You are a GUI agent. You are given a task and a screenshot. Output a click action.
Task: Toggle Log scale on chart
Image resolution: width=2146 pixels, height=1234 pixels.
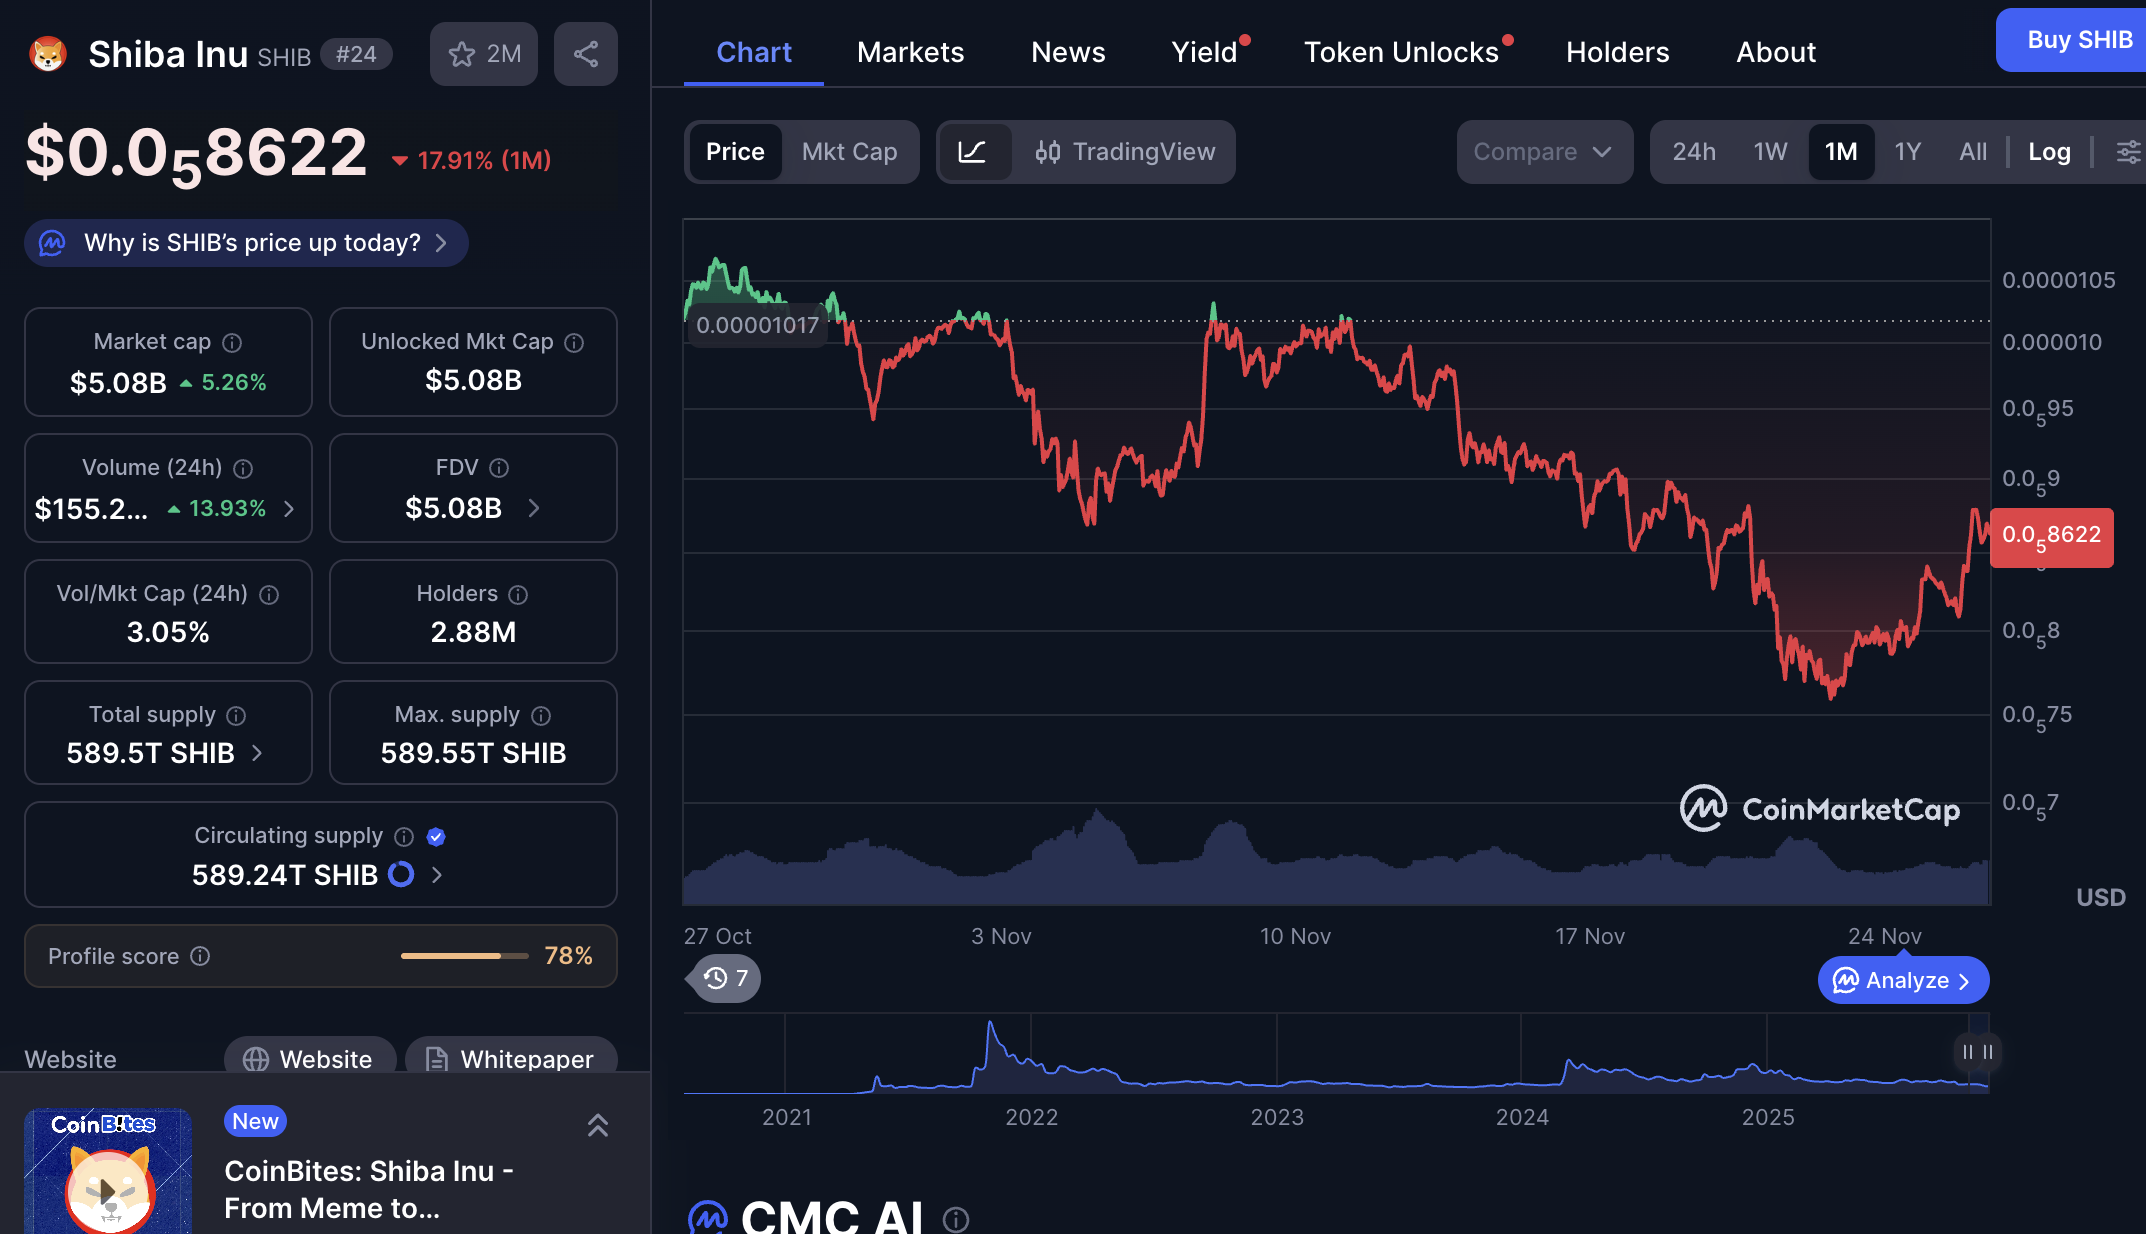click(x=2049, y=152)
